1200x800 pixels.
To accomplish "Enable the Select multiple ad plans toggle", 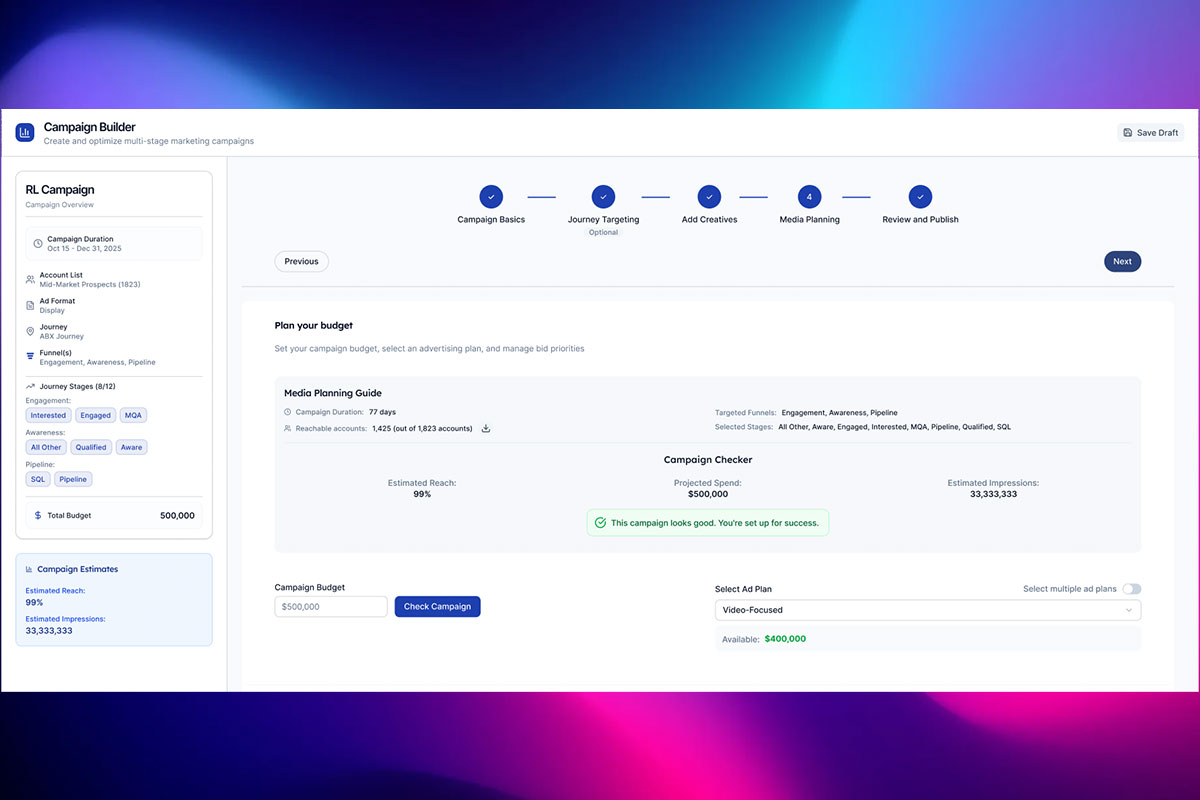I will 1131,589.
